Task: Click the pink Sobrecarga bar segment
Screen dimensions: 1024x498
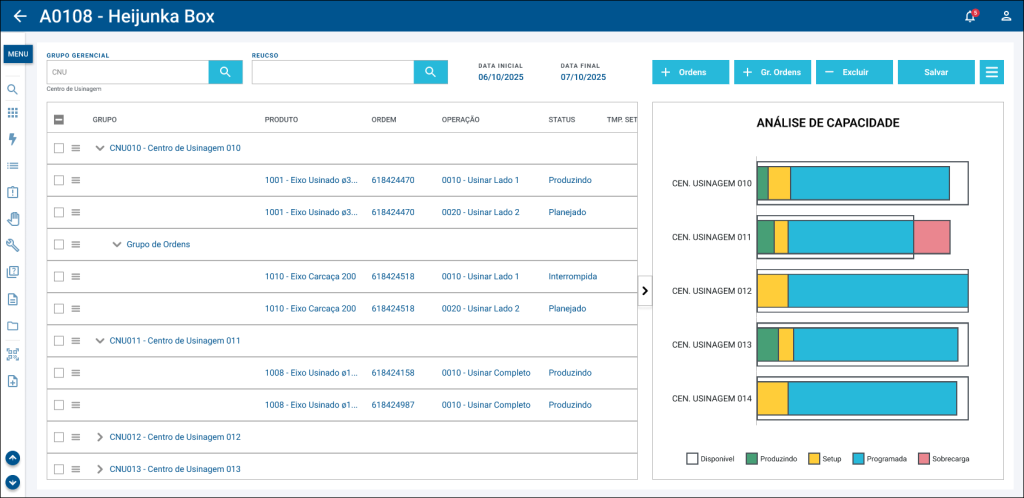Action: (931, 237)
